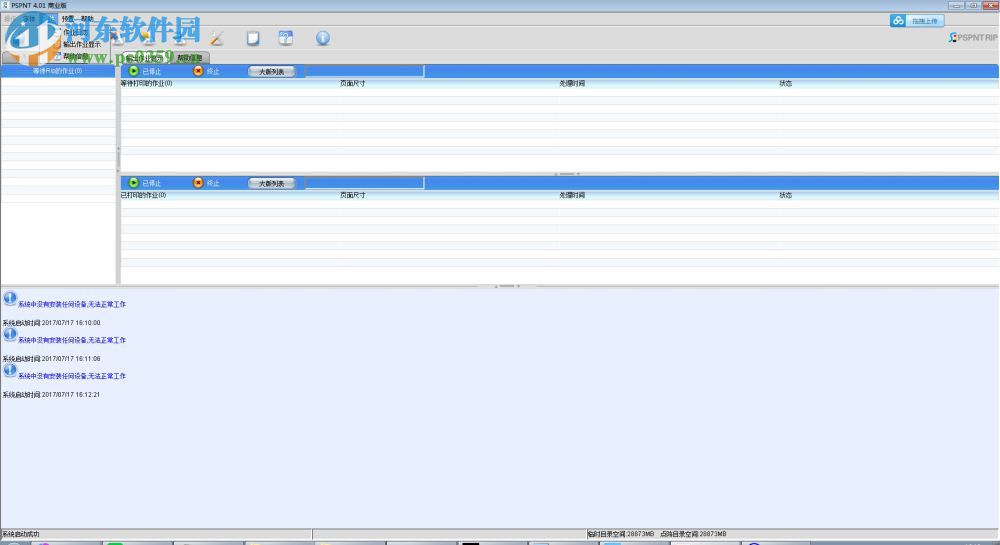Click 状态 header in printed jobs list
Screen dimensions: 1000x545
coord(785,195)
